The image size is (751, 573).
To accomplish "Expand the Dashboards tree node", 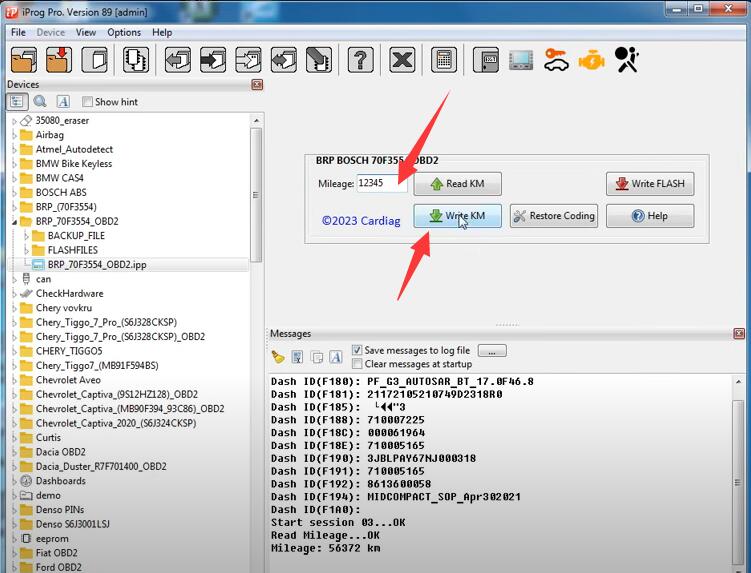I will [x=14, y=481].
